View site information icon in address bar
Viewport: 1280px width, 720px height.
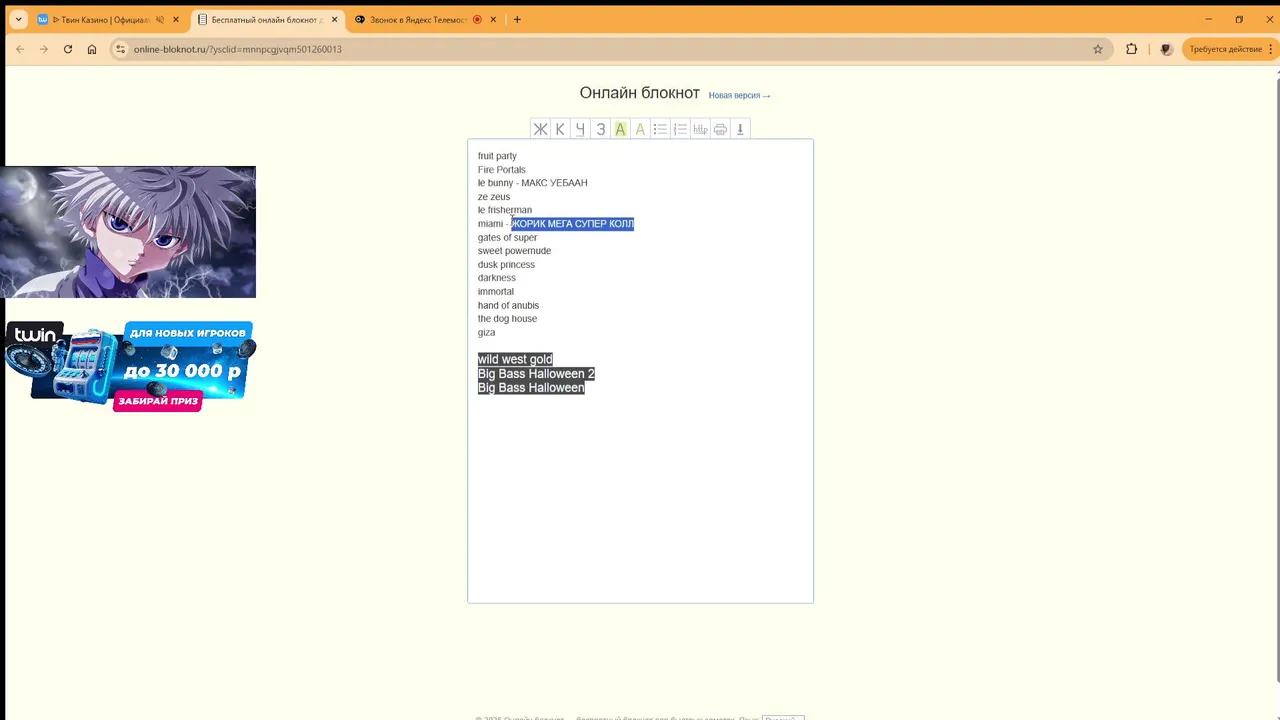tap(120, 49)
